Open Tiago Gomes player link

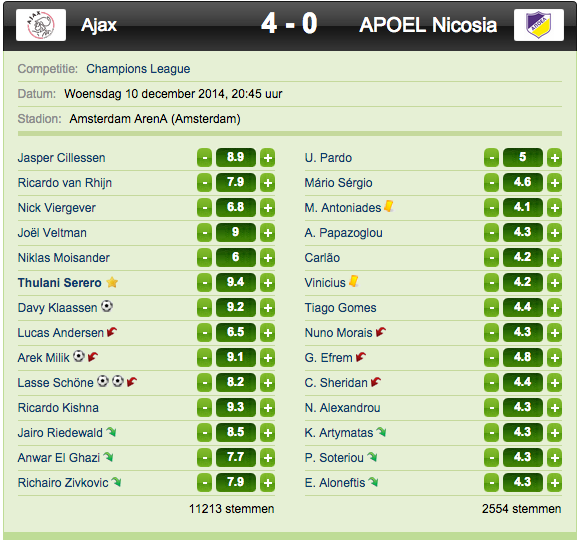(x=340, y=307)
